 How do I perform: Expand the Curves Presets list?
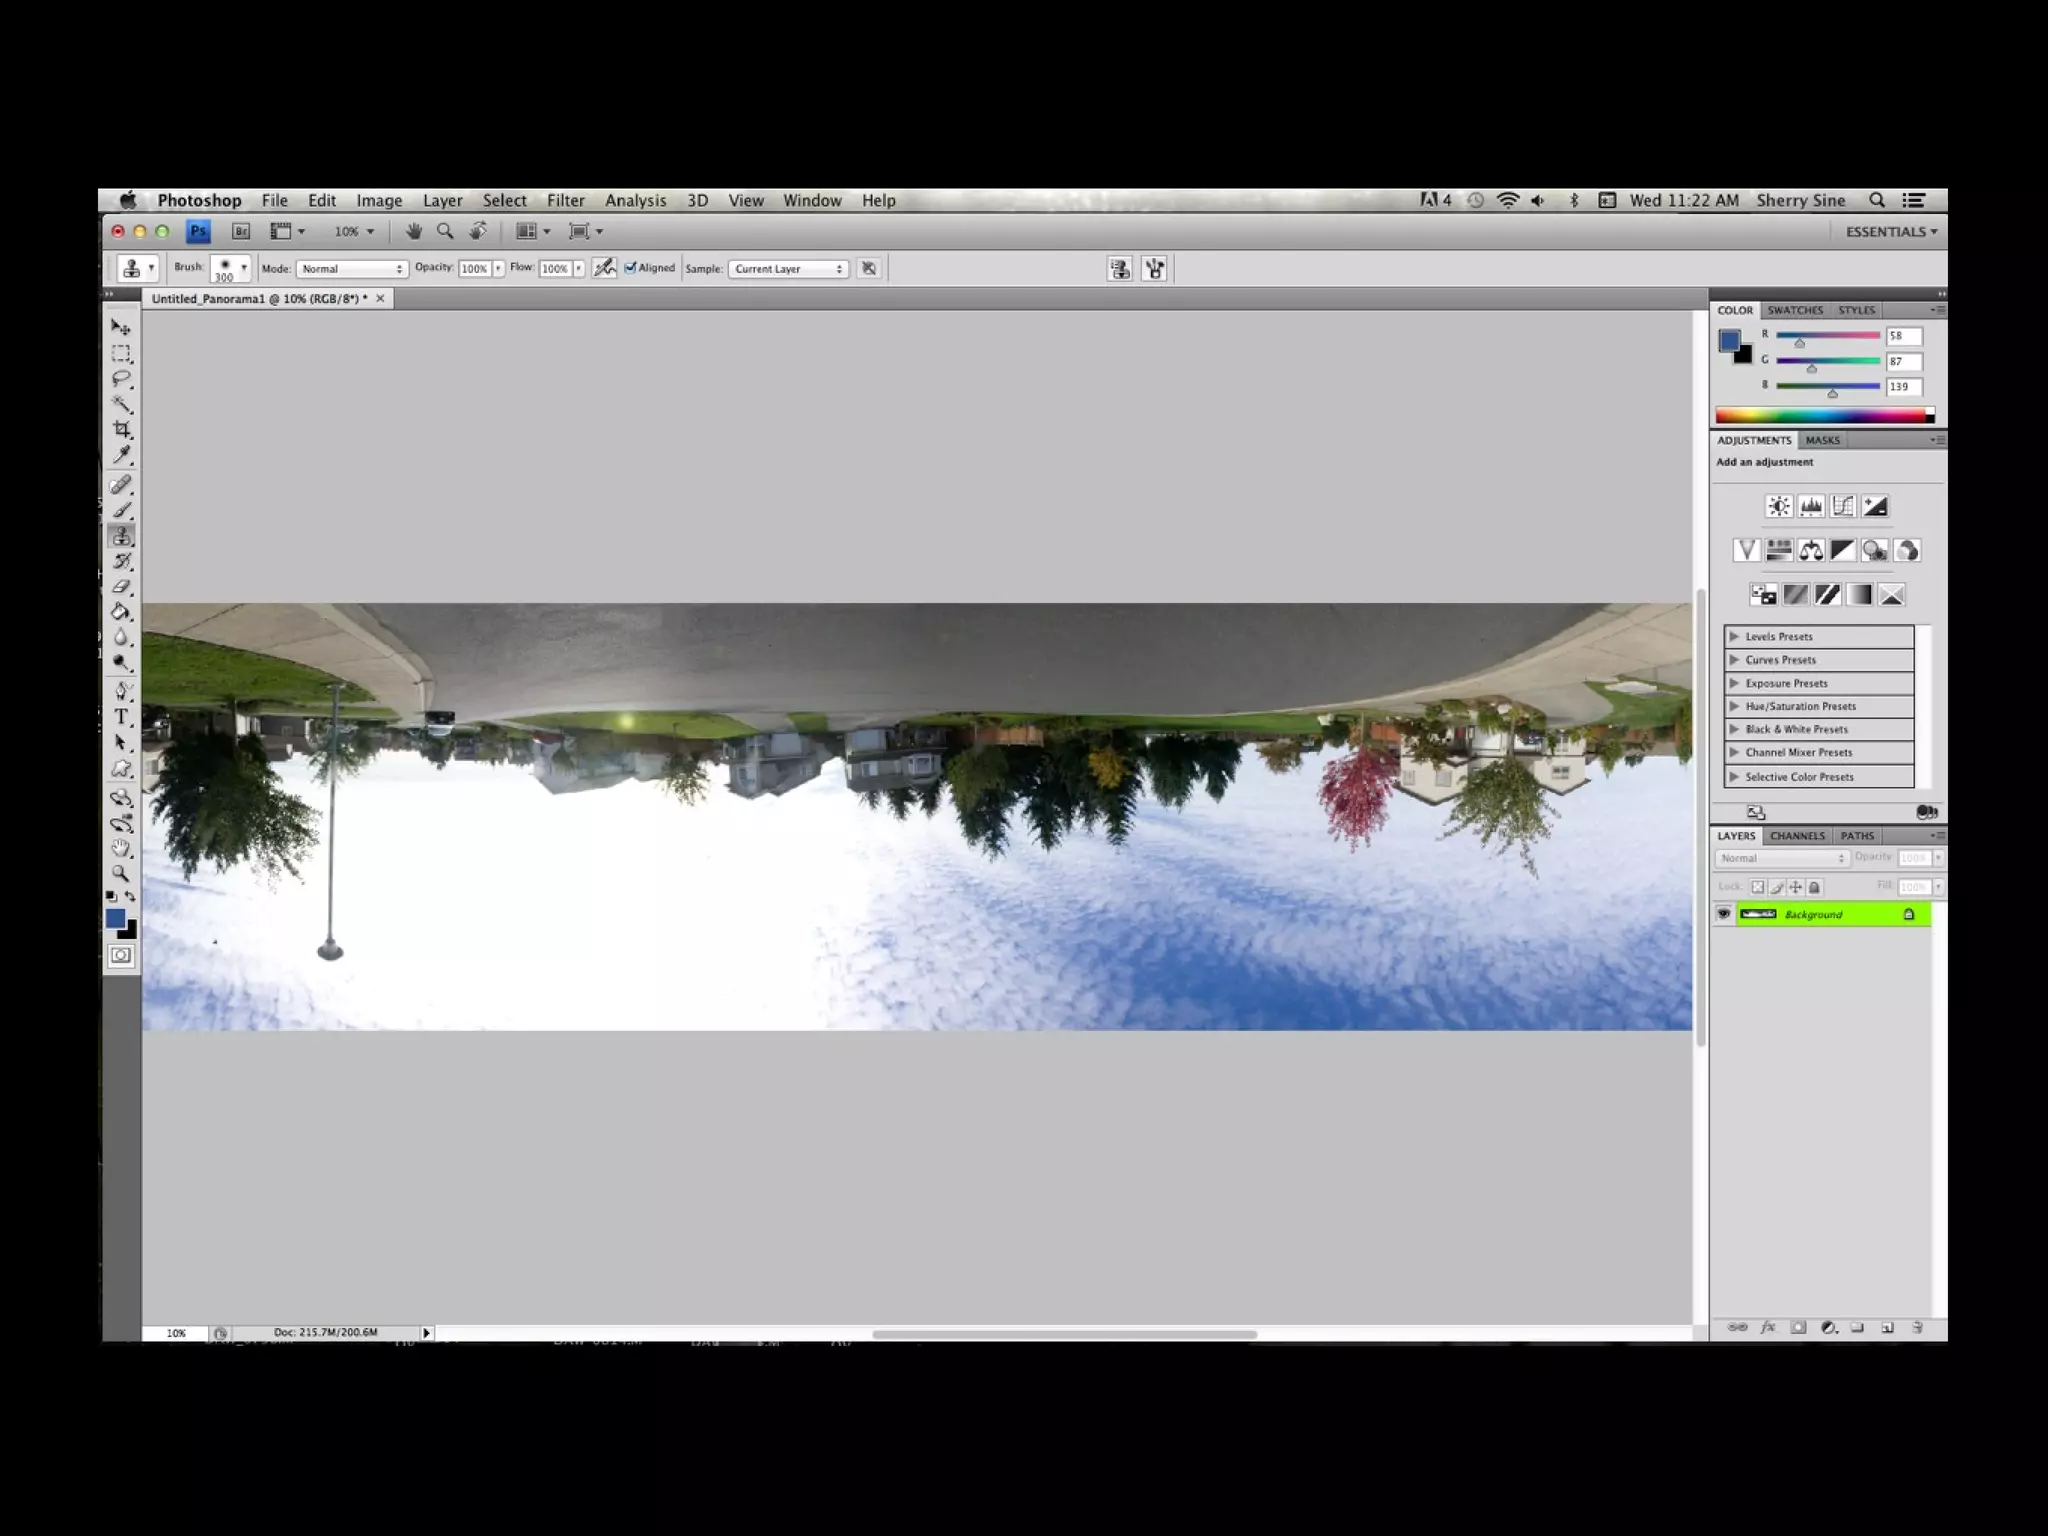(1735, 660)
